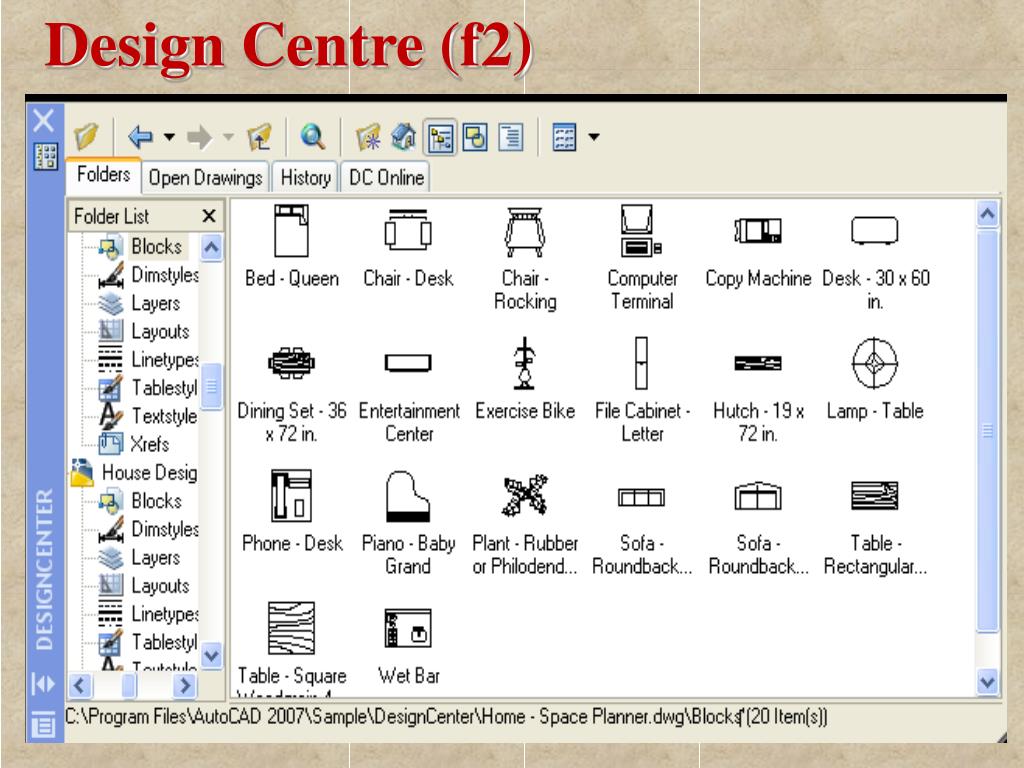Open the Favorites folder icon
Image resolution: width=1024 pixels, height=768 pixels.
coord(368,136)
